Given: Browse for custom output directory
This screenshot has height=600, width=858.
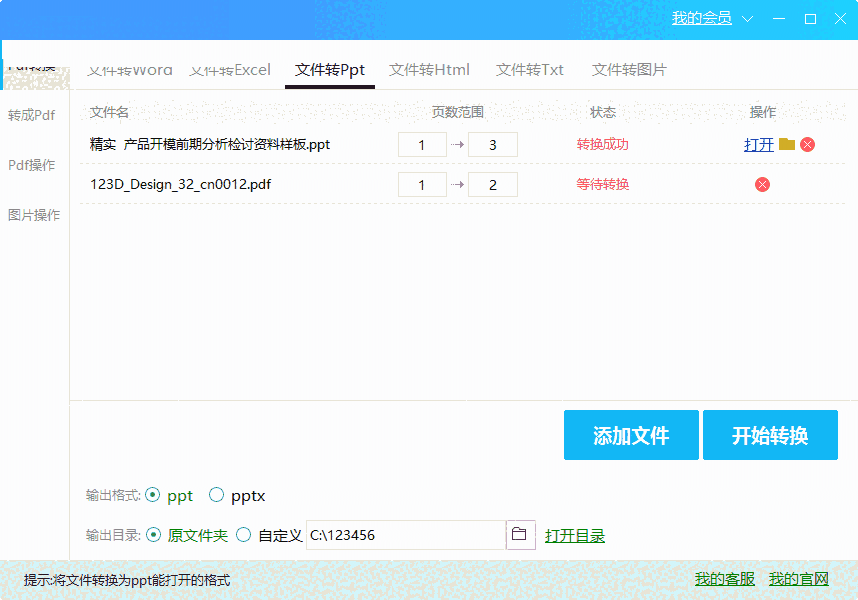Looking at the screenshot, I should click(x=521, y=535).
